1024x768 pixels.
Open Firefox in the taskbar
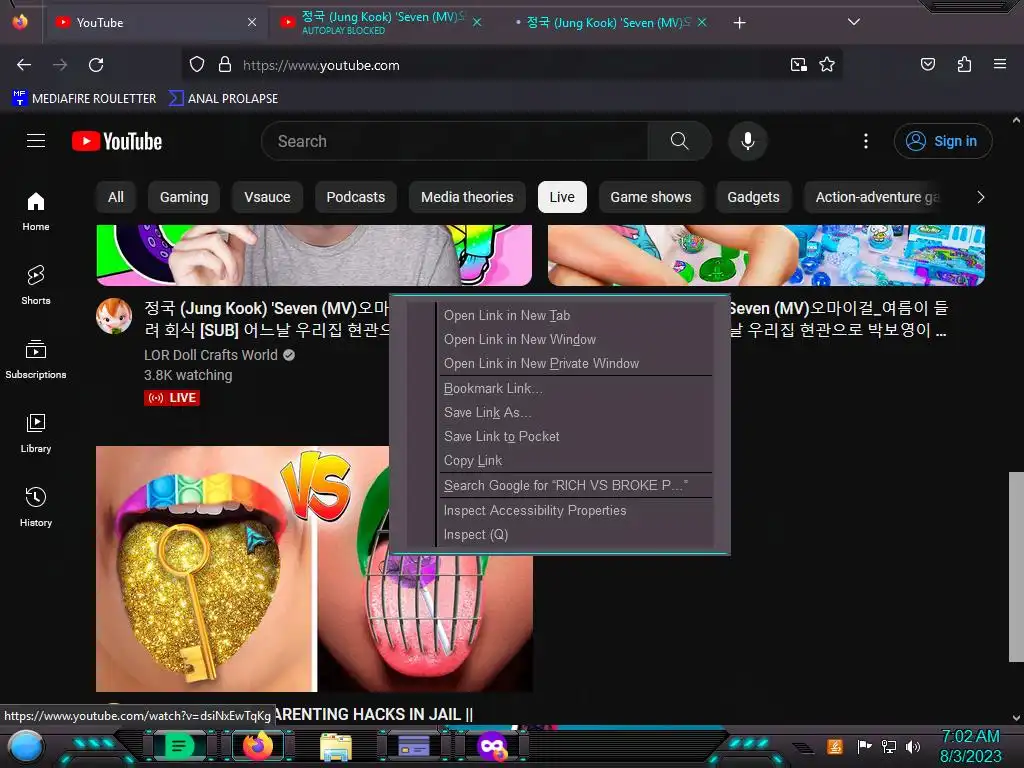257,746
